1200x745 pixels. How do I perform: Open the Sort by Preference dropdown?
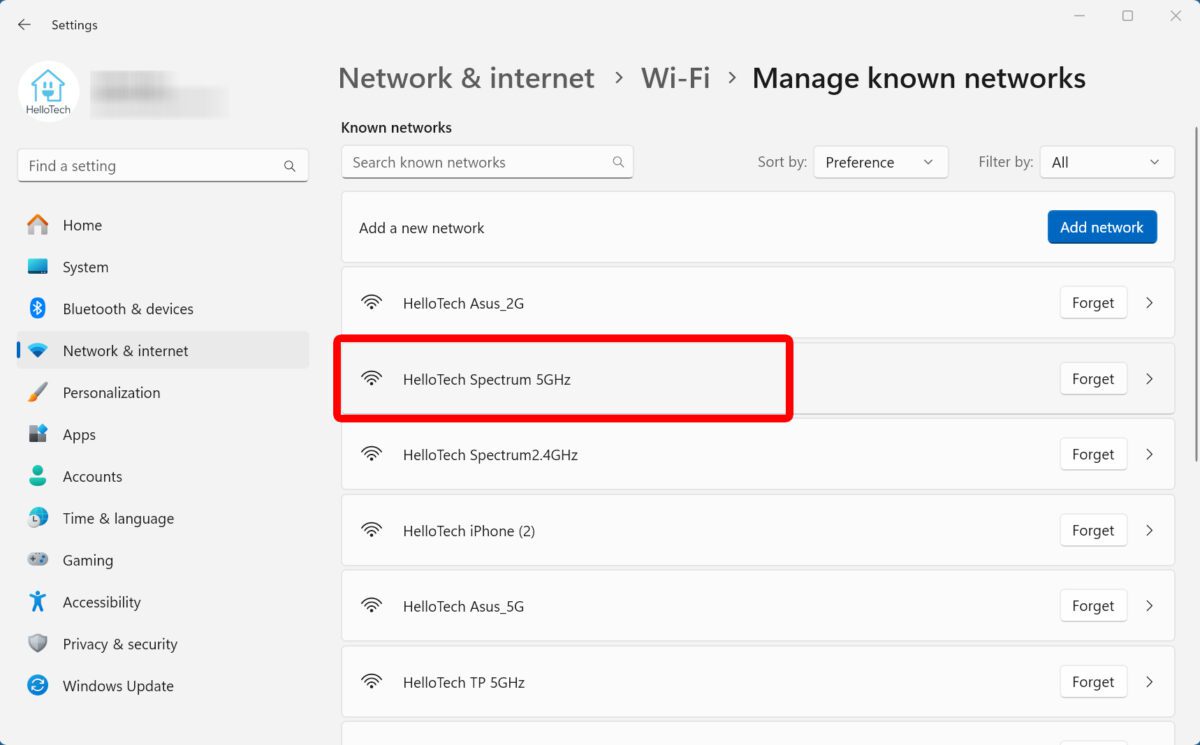coord(880,162)
